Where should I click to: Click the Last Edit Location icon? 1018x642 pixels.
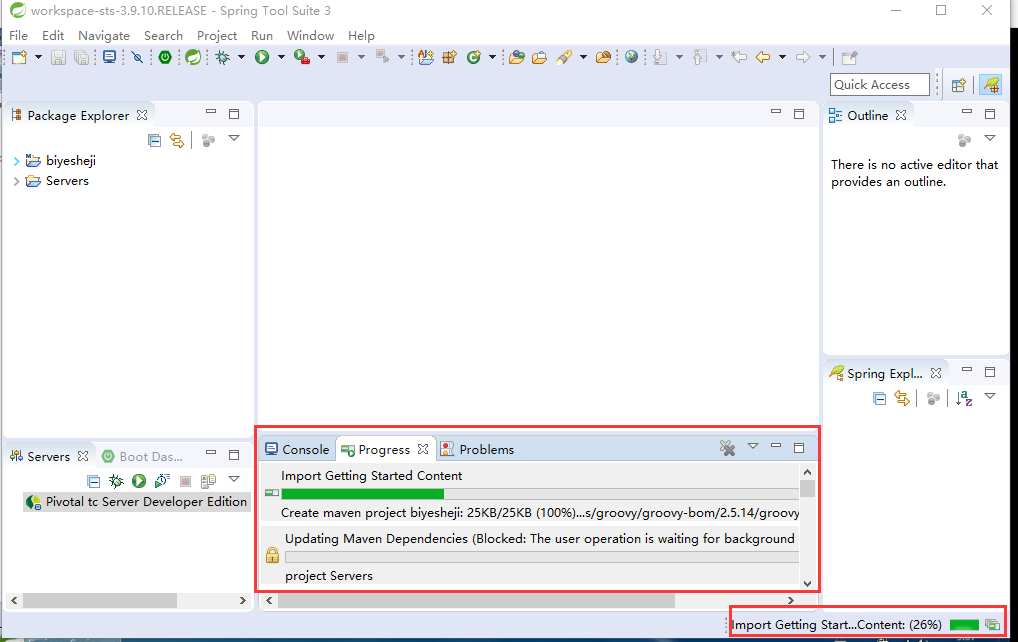tap(739, 57)
